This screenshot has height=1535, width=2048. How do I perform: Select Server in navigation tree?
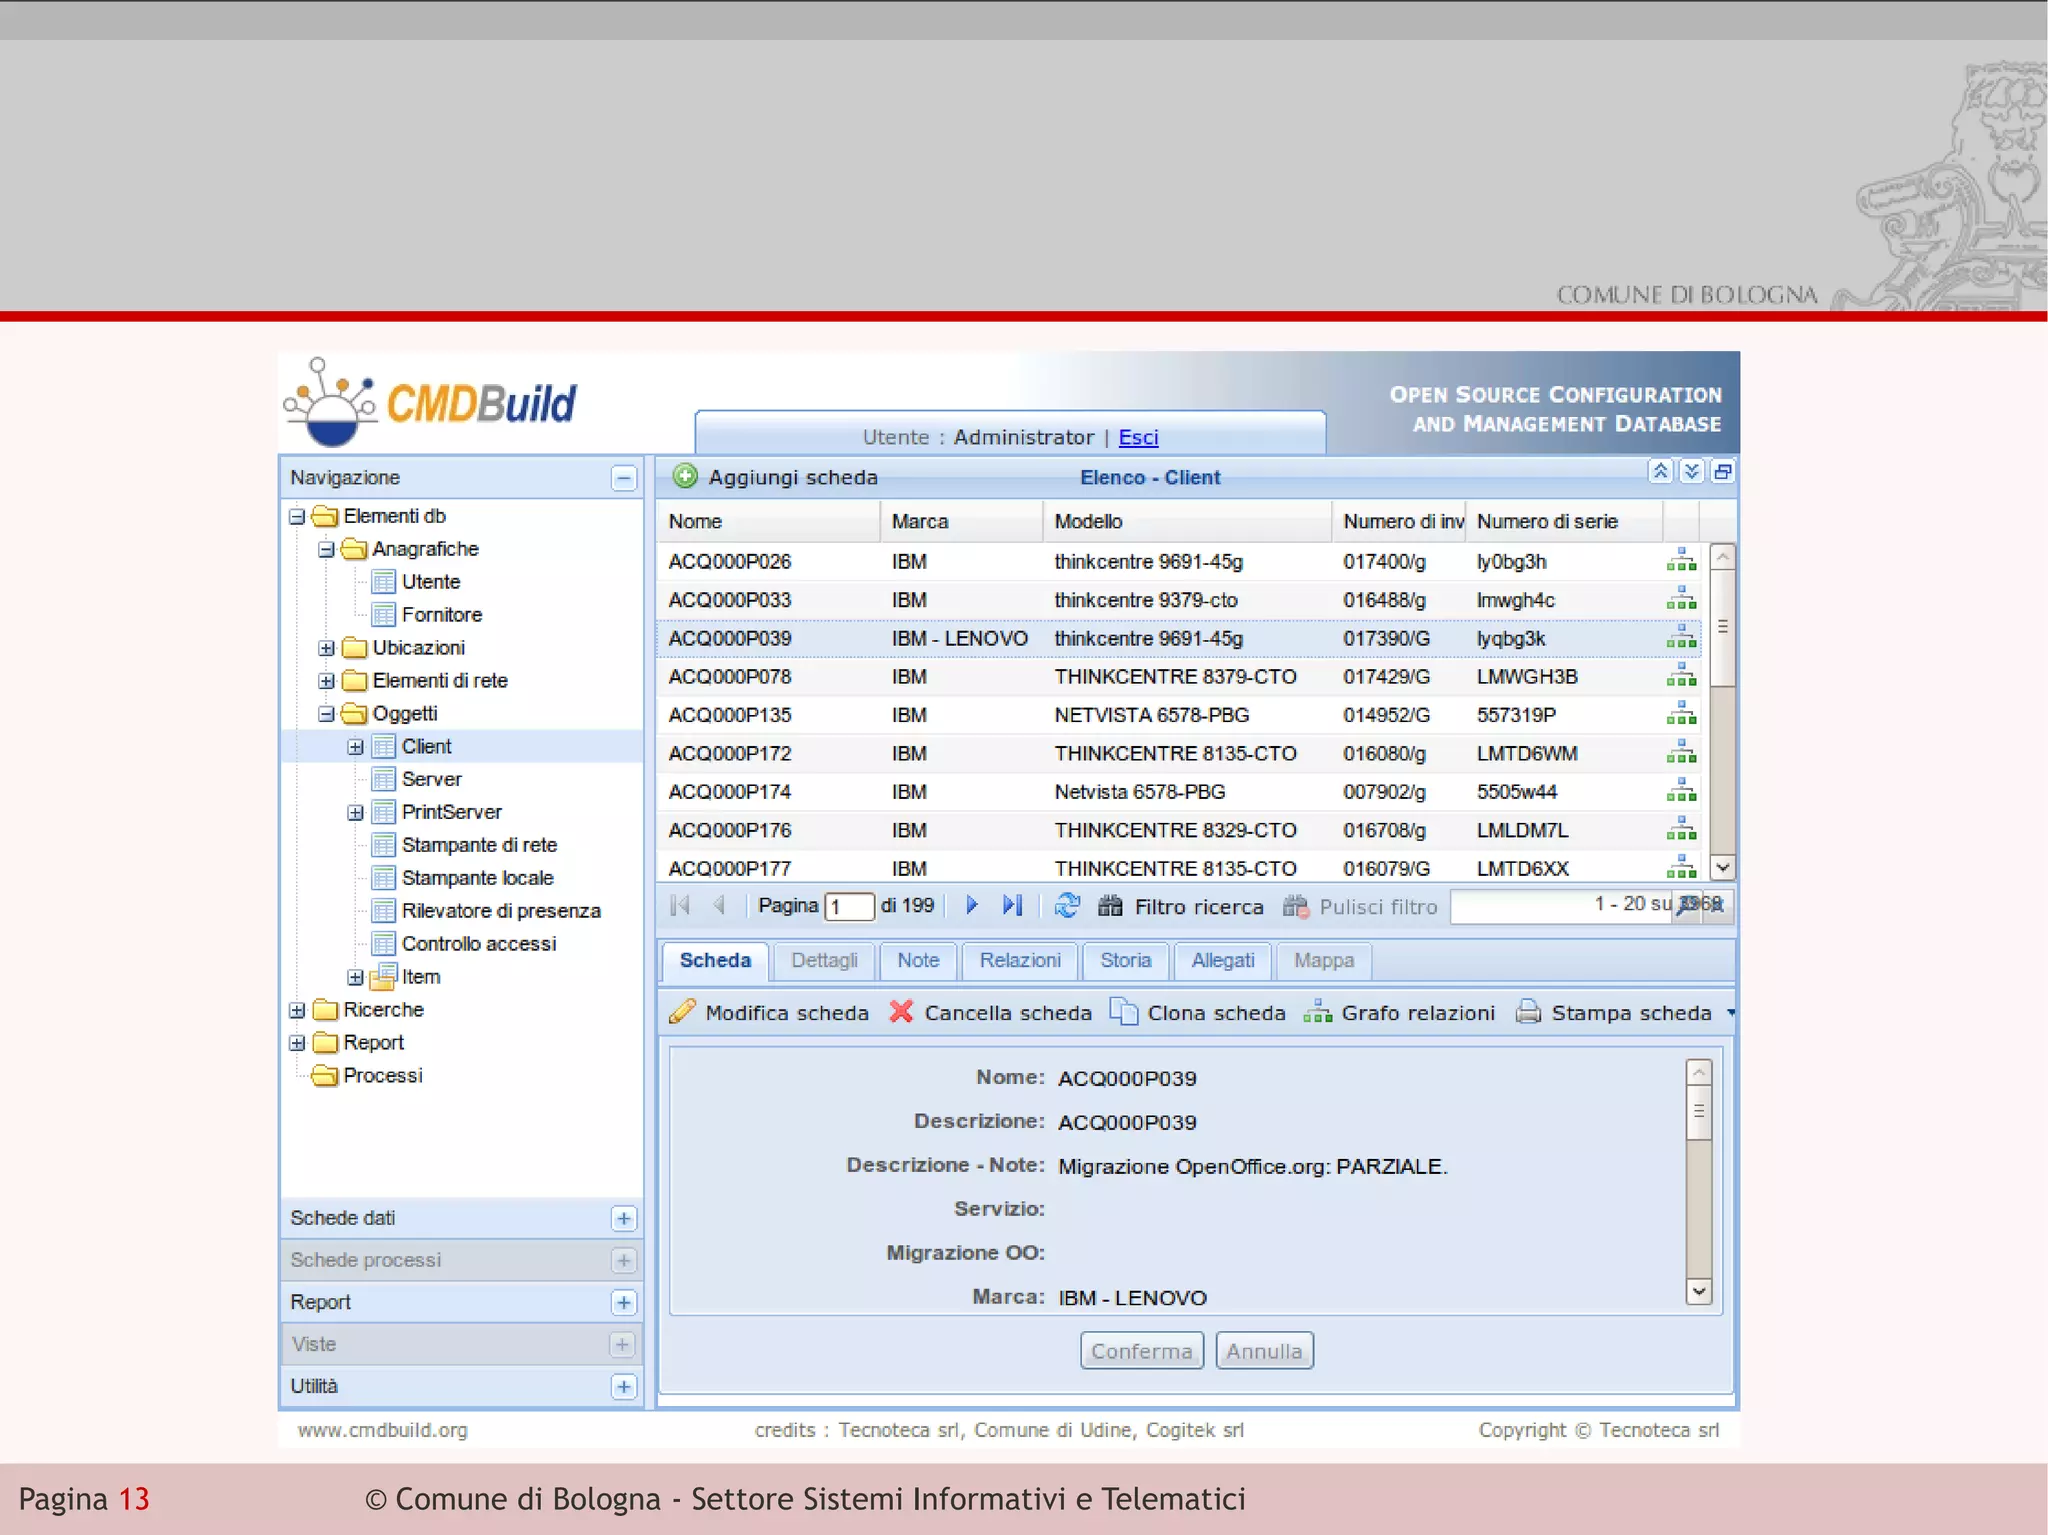pyautogui.click(x=432, y=779)
